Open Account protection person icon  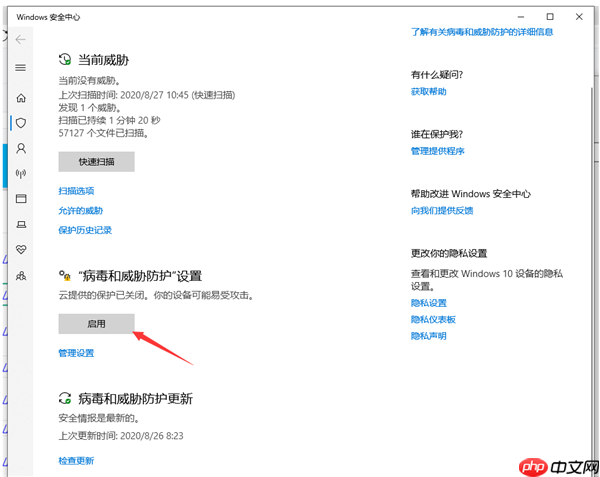[21, 148]
